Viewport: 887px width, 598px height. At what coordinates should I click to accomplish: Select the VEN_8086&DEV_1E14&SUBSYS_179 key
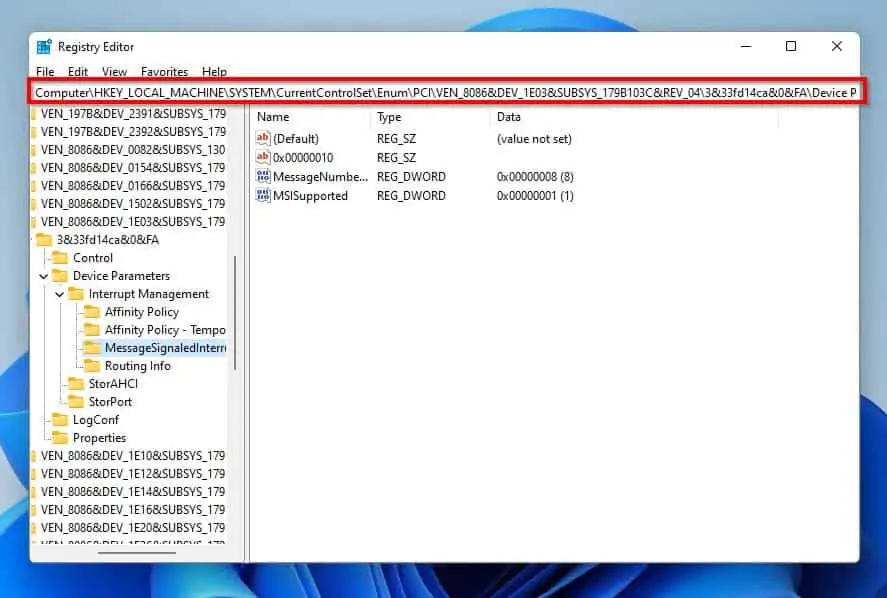134,492
